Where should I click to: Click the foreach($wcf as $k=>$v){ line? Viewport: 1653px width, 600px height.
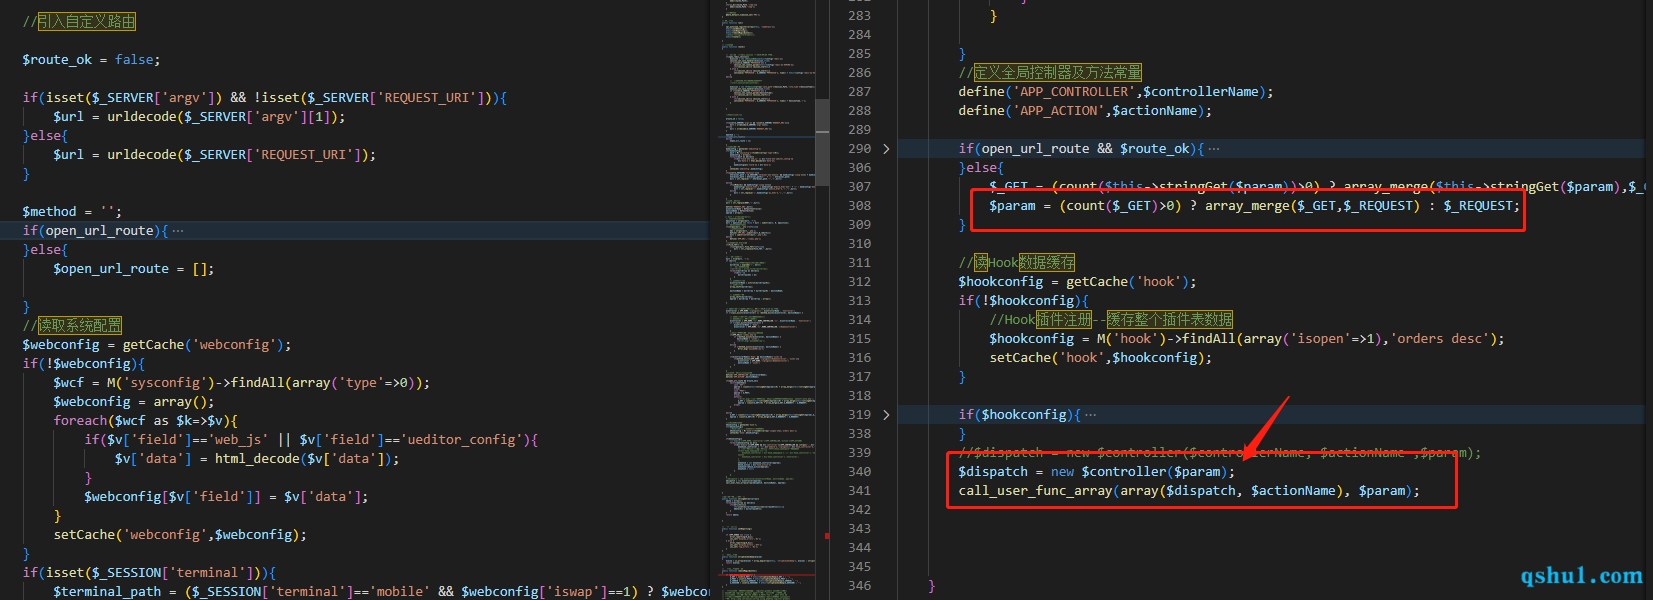145,421
